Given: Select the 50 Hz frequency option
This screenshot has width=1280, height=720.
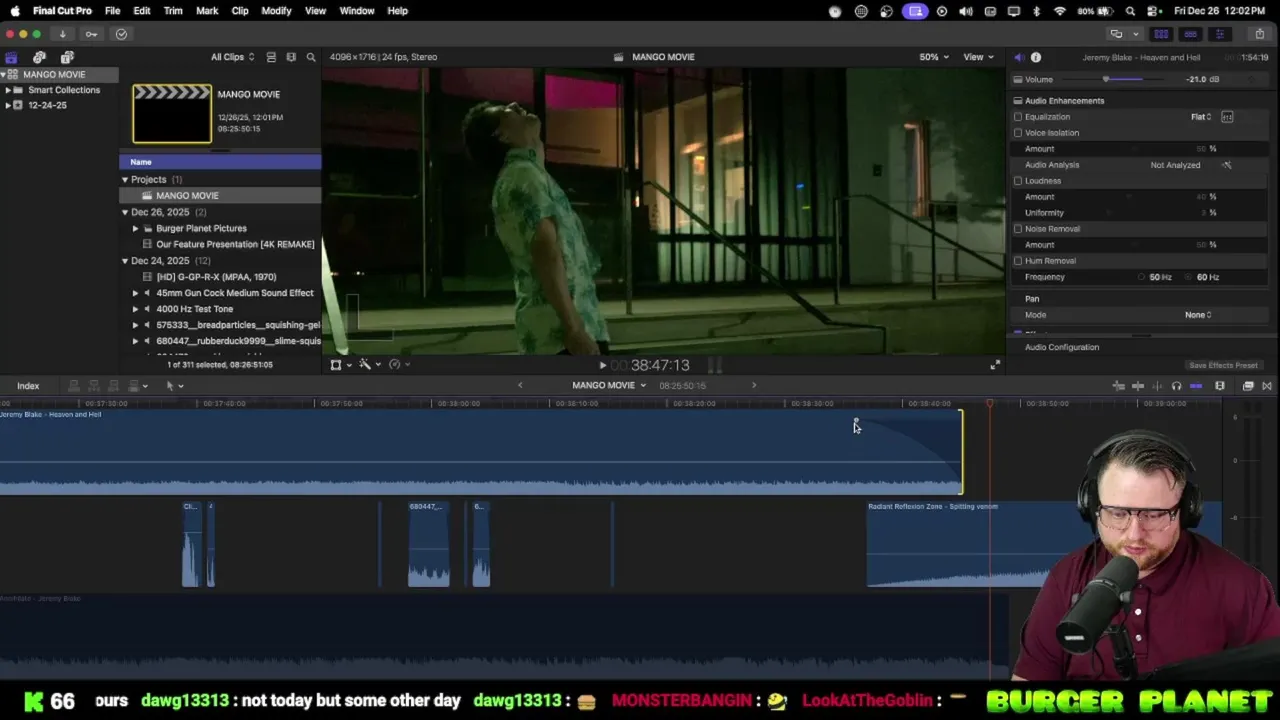Looking at the screenshot, I should [x=1156, y=277].
